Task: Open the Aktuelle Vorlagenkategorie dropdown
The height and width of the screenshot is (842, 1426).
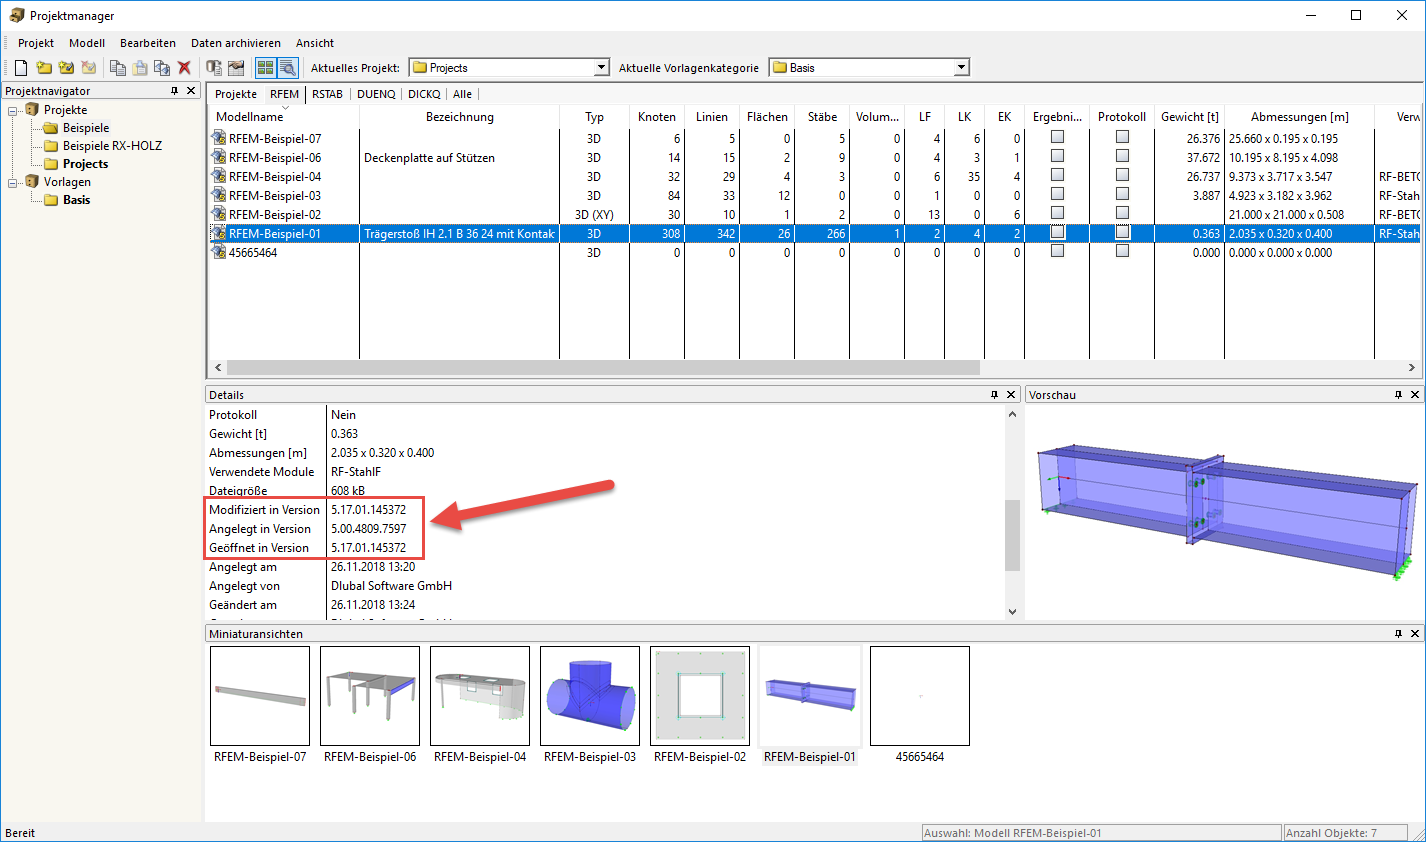Action: point(961,67)
